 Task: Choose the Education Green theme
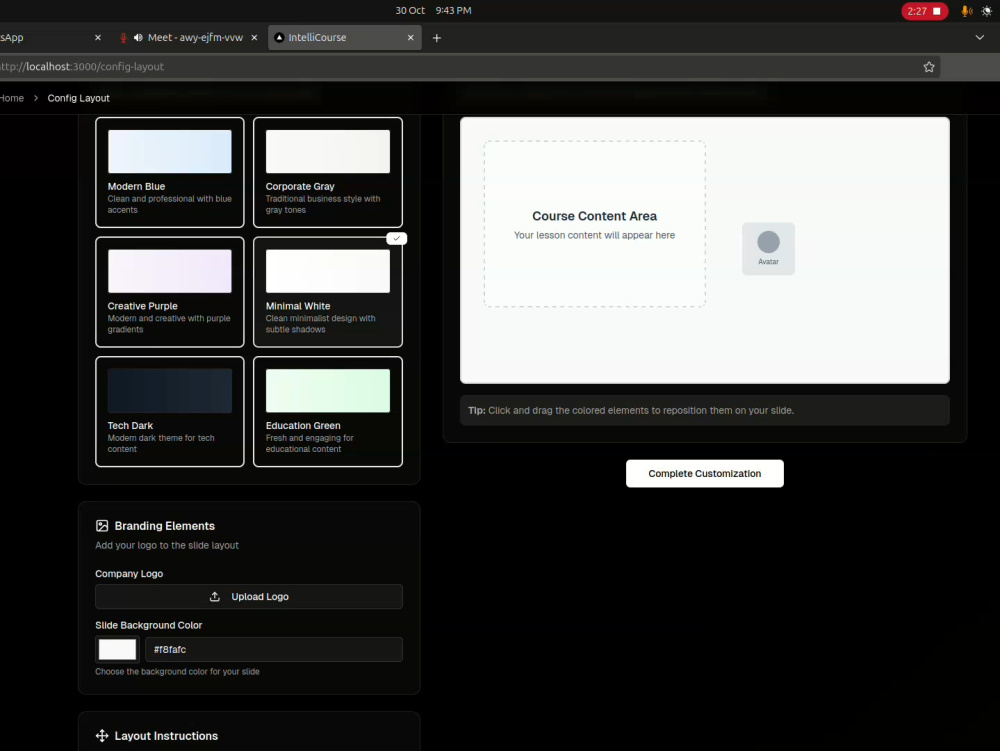click(x=328, y=411)
